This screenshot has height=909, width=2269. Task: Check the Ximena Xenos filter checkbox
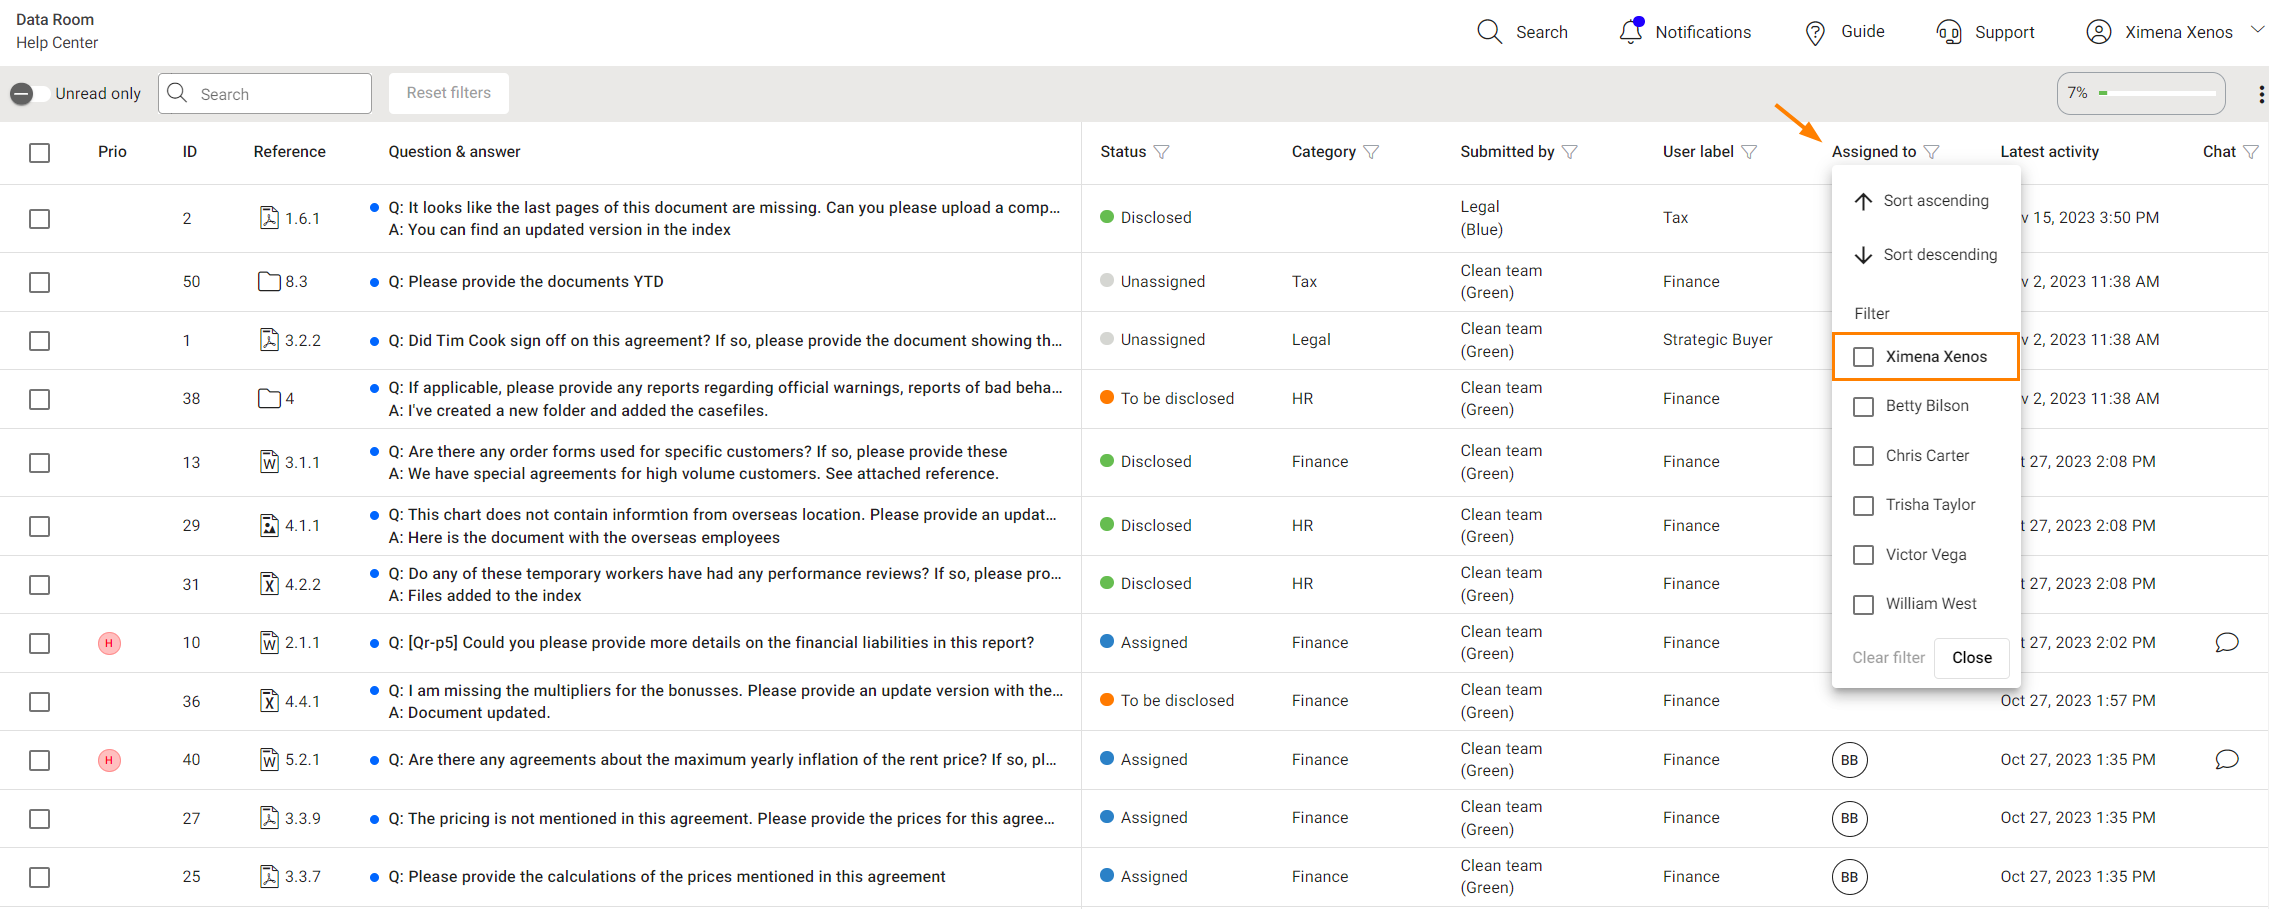coord(1863,357)
